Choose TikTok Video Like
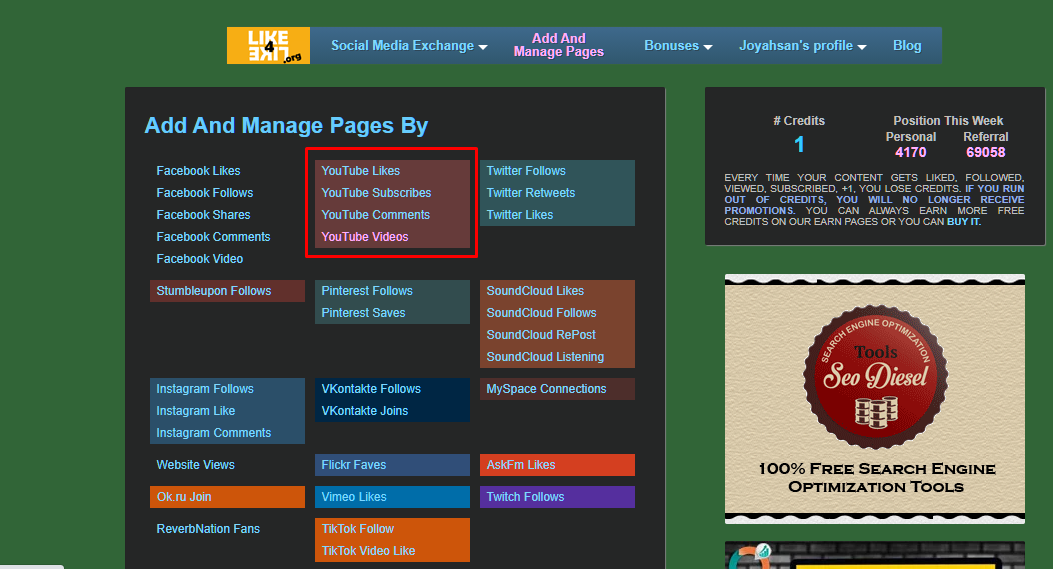 click(368, 552)
